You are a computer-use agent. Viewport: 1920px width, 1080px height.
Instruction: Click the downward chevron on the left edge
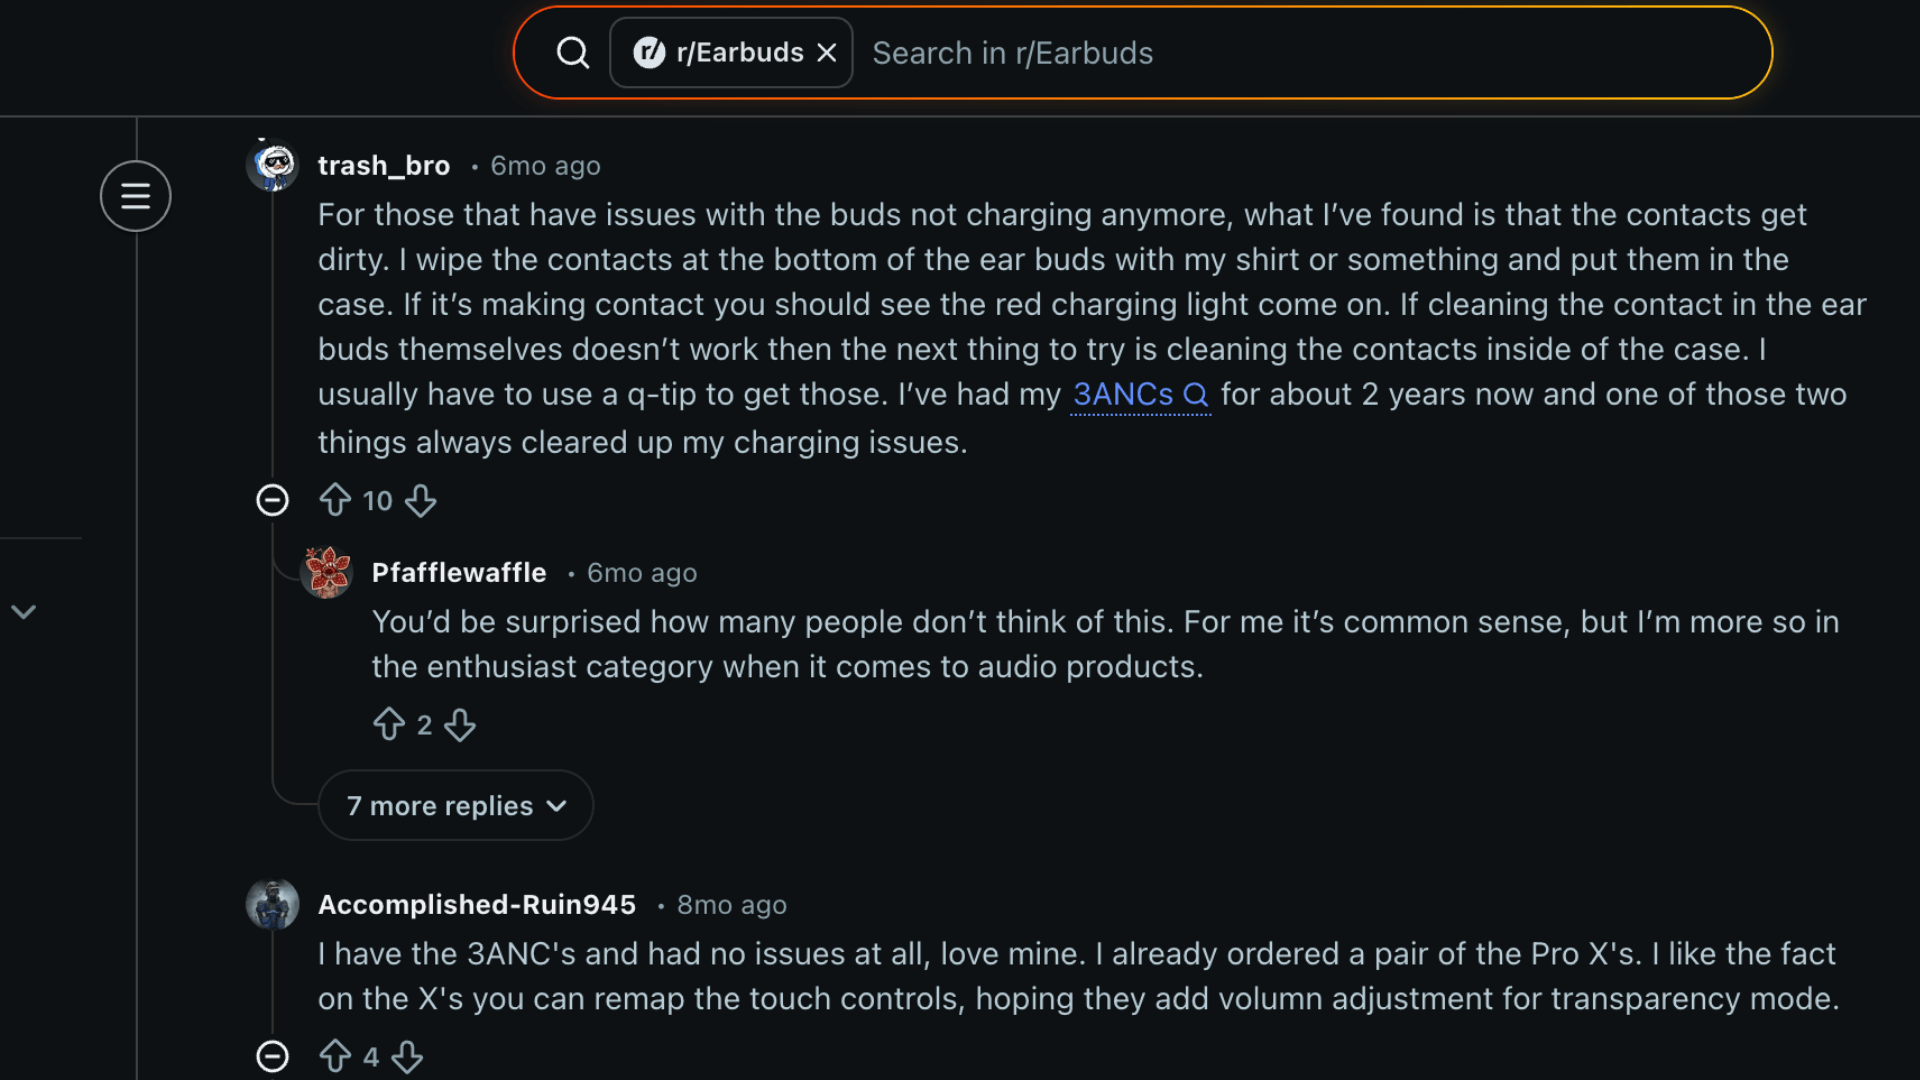(x=25, y=611)
